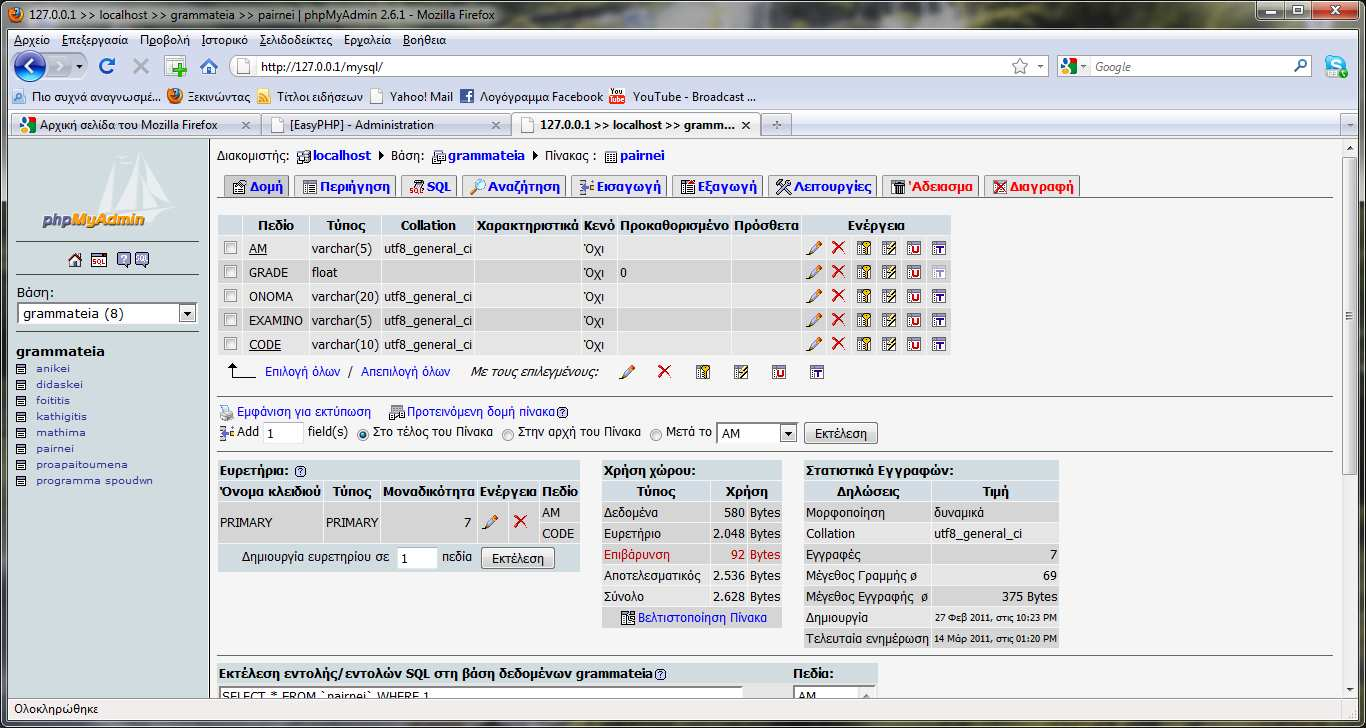Open the foititis table in sidebar
This screenshot has width=1366, height=728.
[x=53, y=400]
